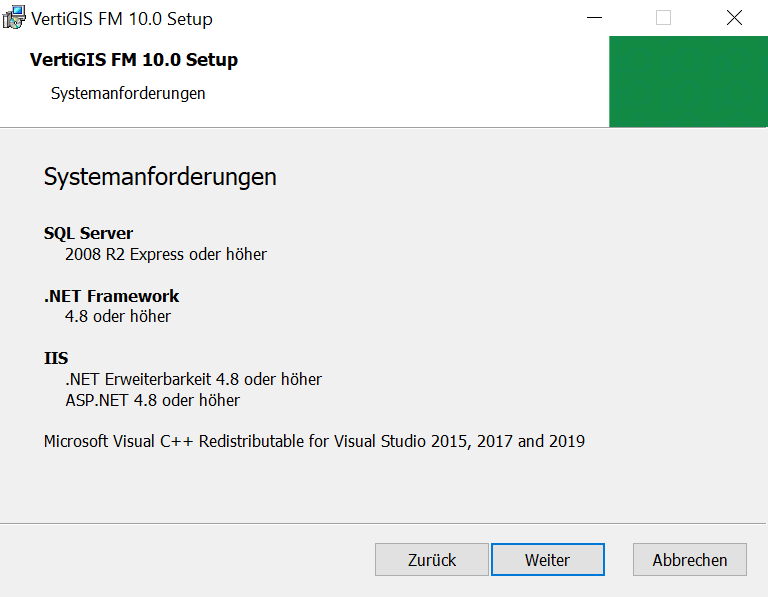Select the IIS heading
Screen dimensions: 768x597
56,358
